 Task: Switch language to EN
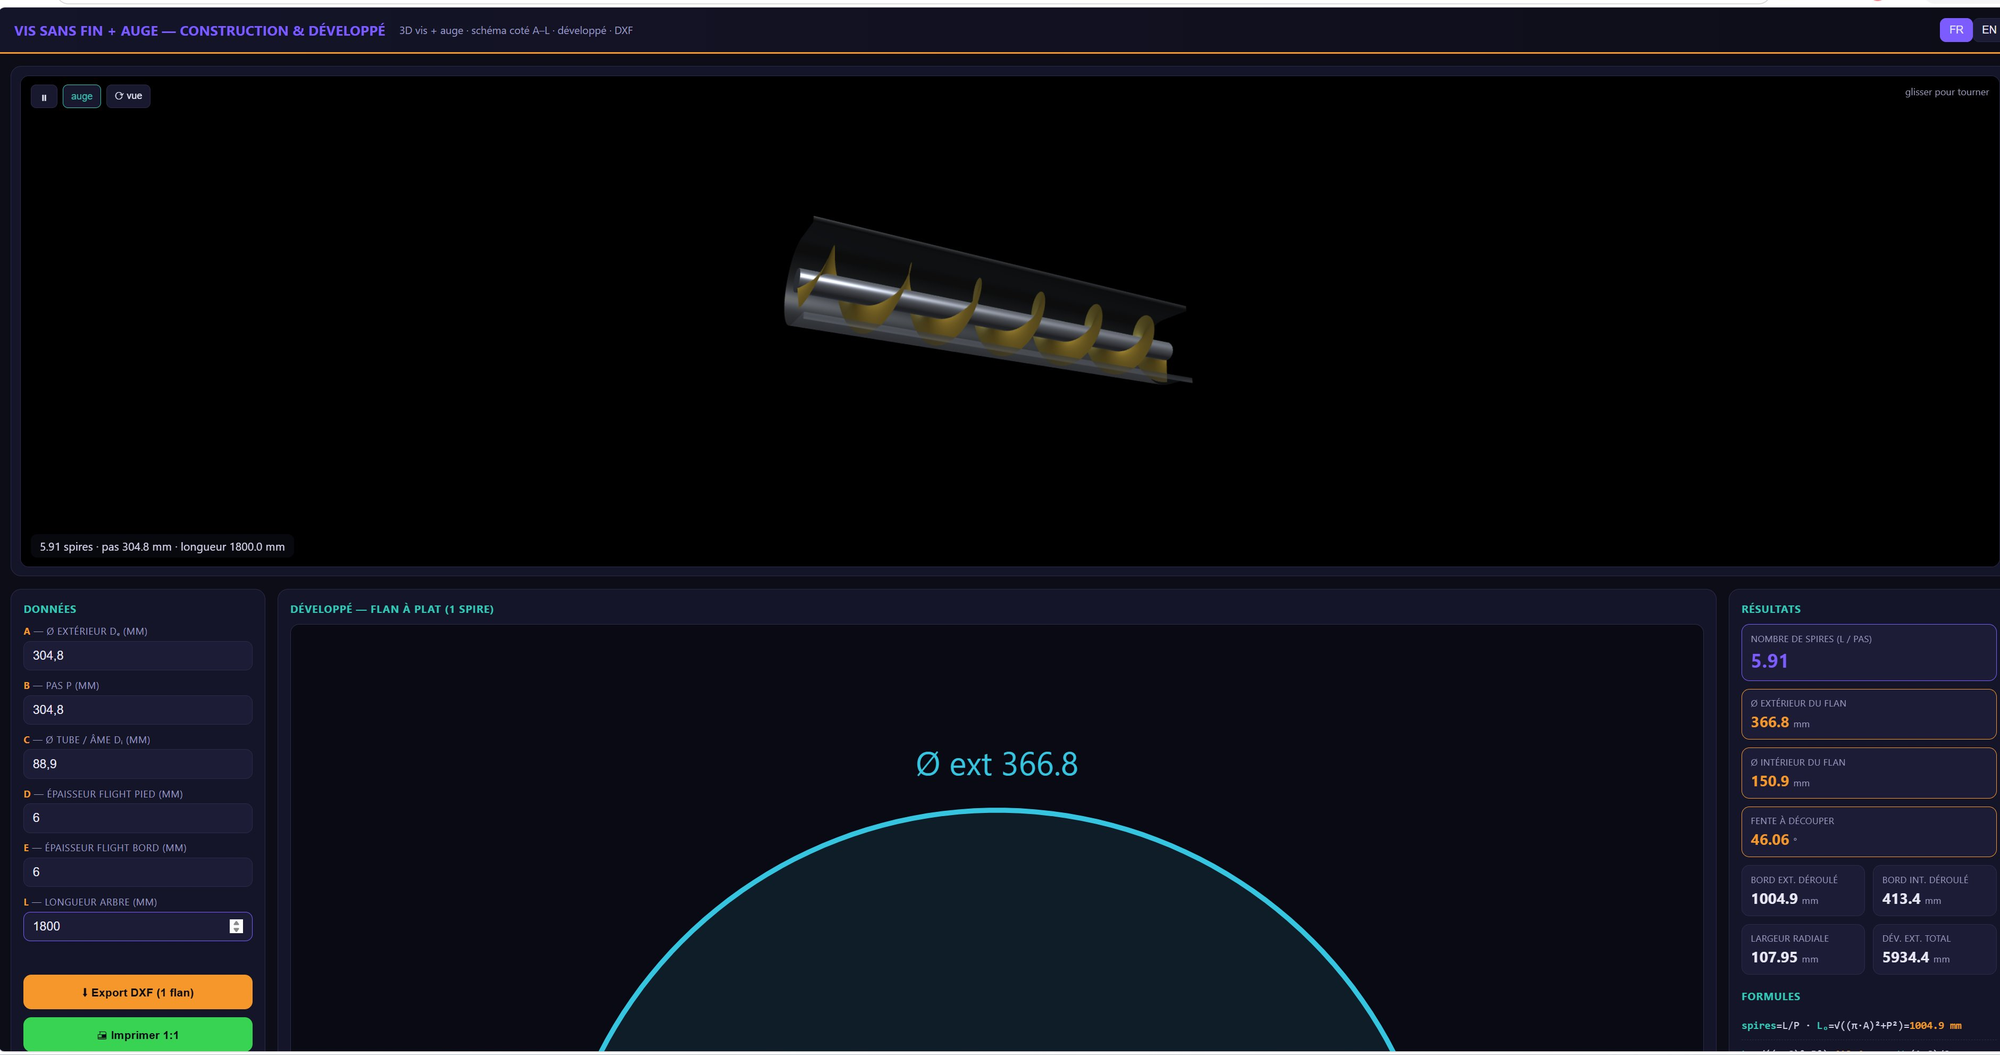[1988, 30]
